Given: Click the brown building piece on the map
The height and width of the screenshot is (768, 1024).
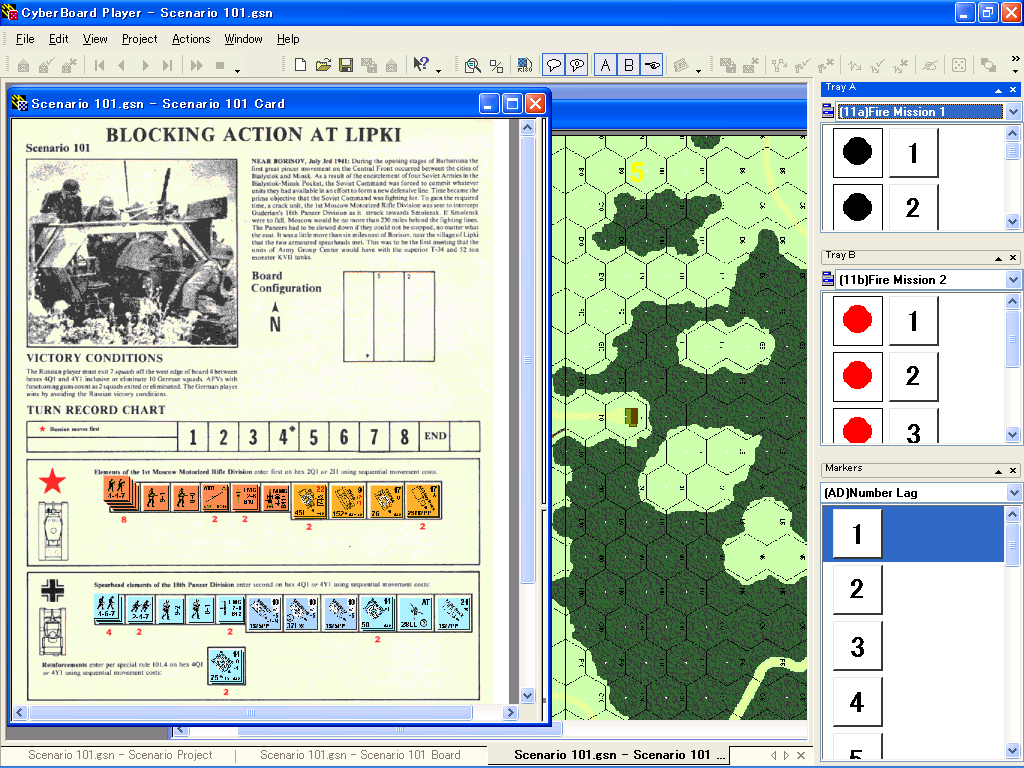Looking at the screenshot, I should [x=632, y=417].
